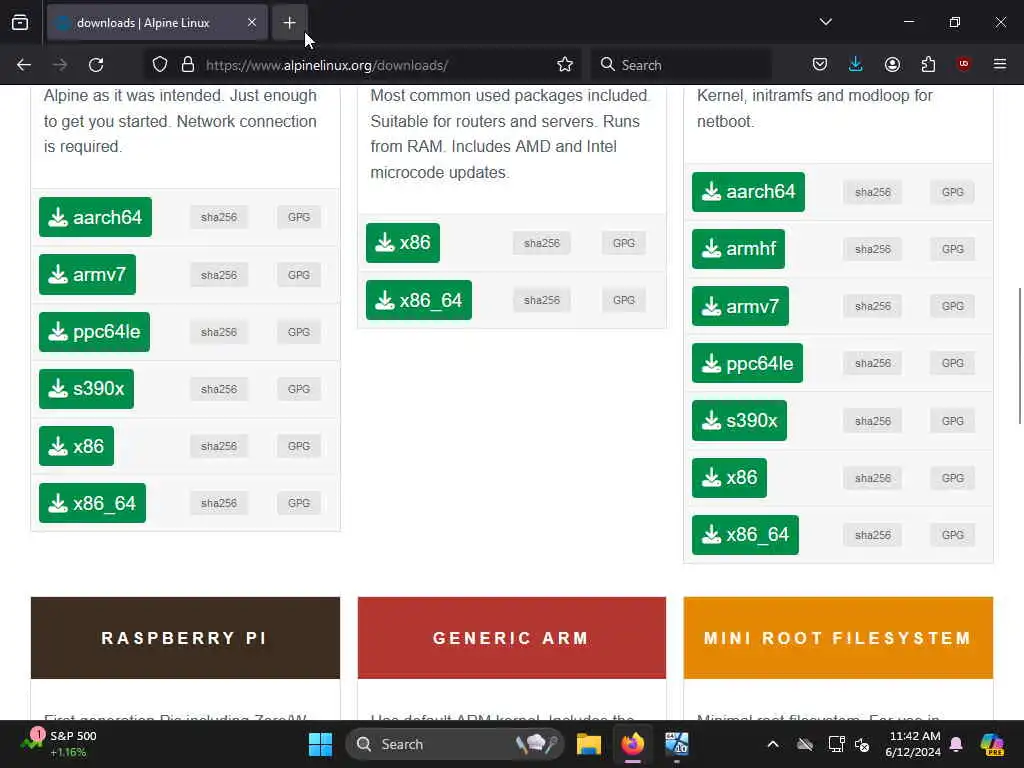Download x86 image in middle column
This screenshot has height=768, width=1024.
403,243
